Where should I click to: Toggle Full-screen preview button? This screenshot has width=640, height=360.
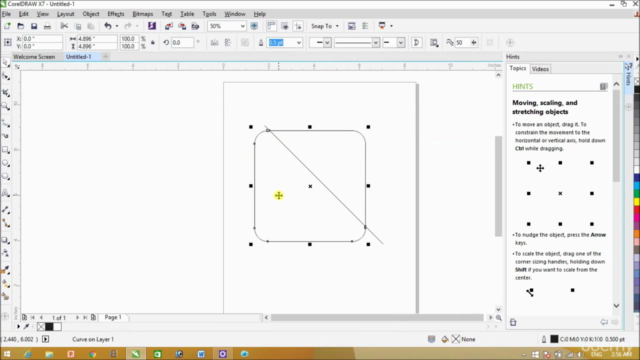coord(254,26)
